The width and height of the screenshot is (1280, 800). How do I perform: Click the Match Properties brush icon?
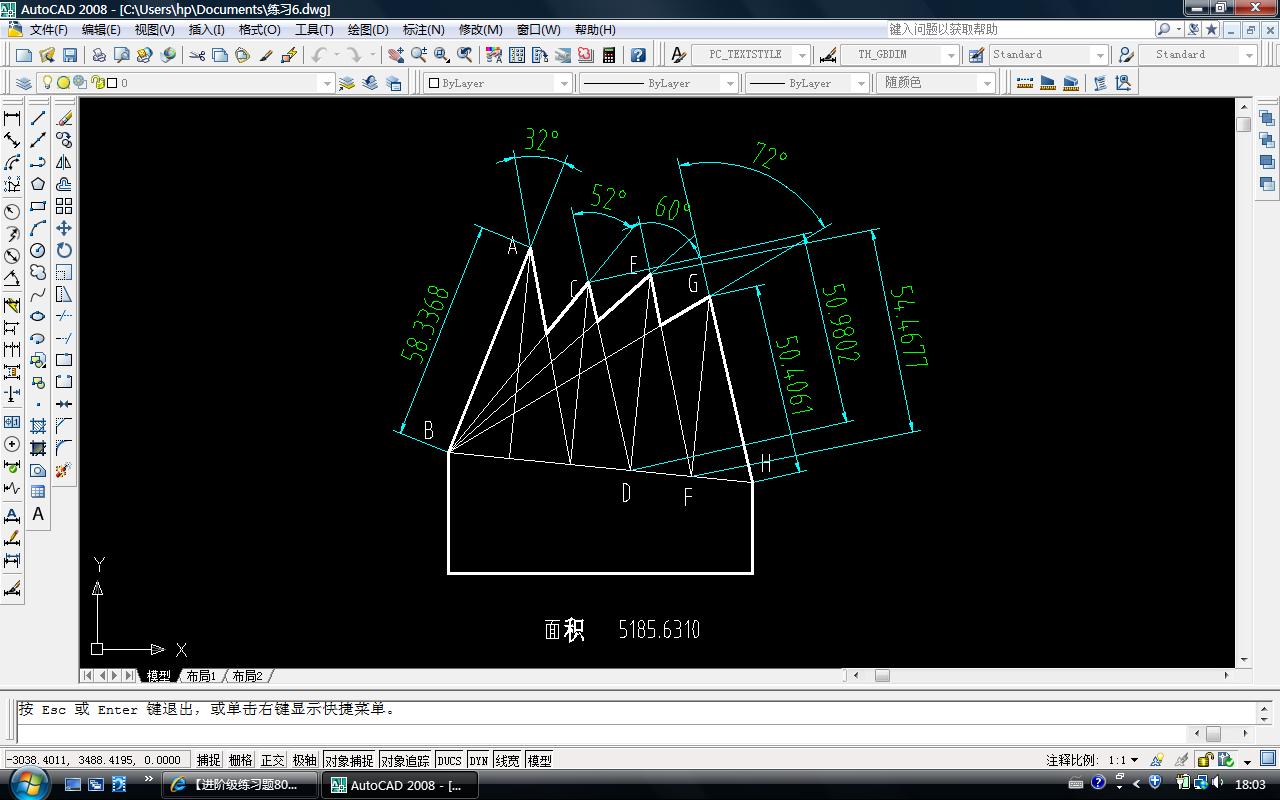click(x=267, y=55)
